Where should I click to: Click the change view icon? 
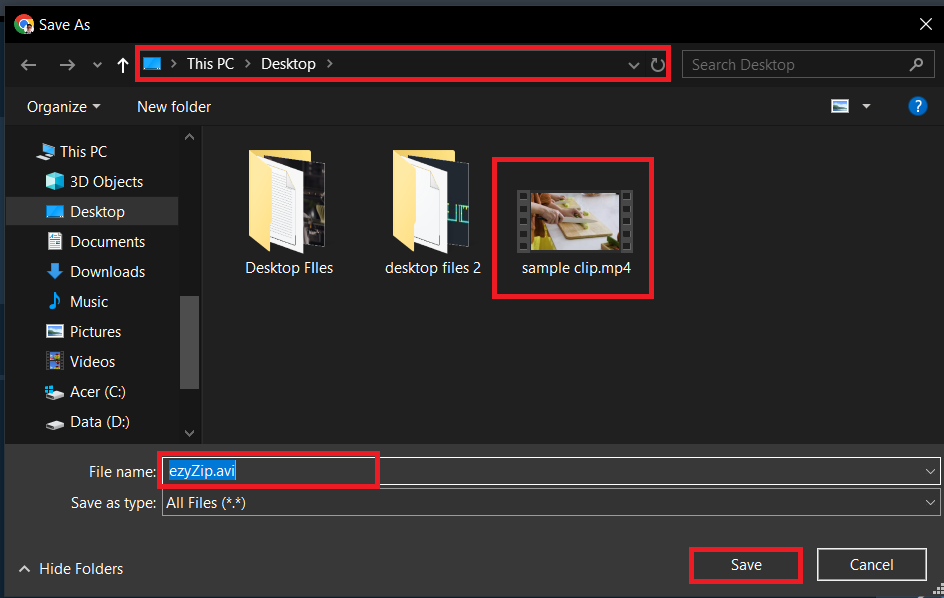839,105
